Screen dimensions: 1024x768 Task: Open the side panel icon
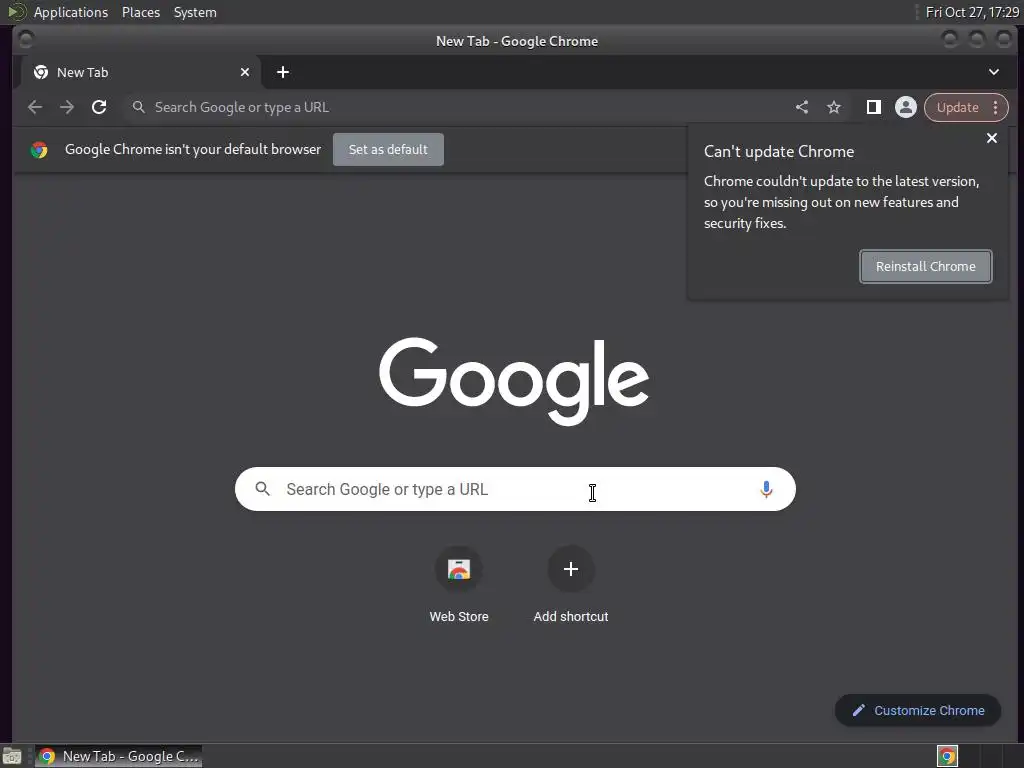[x=873, y=107]
